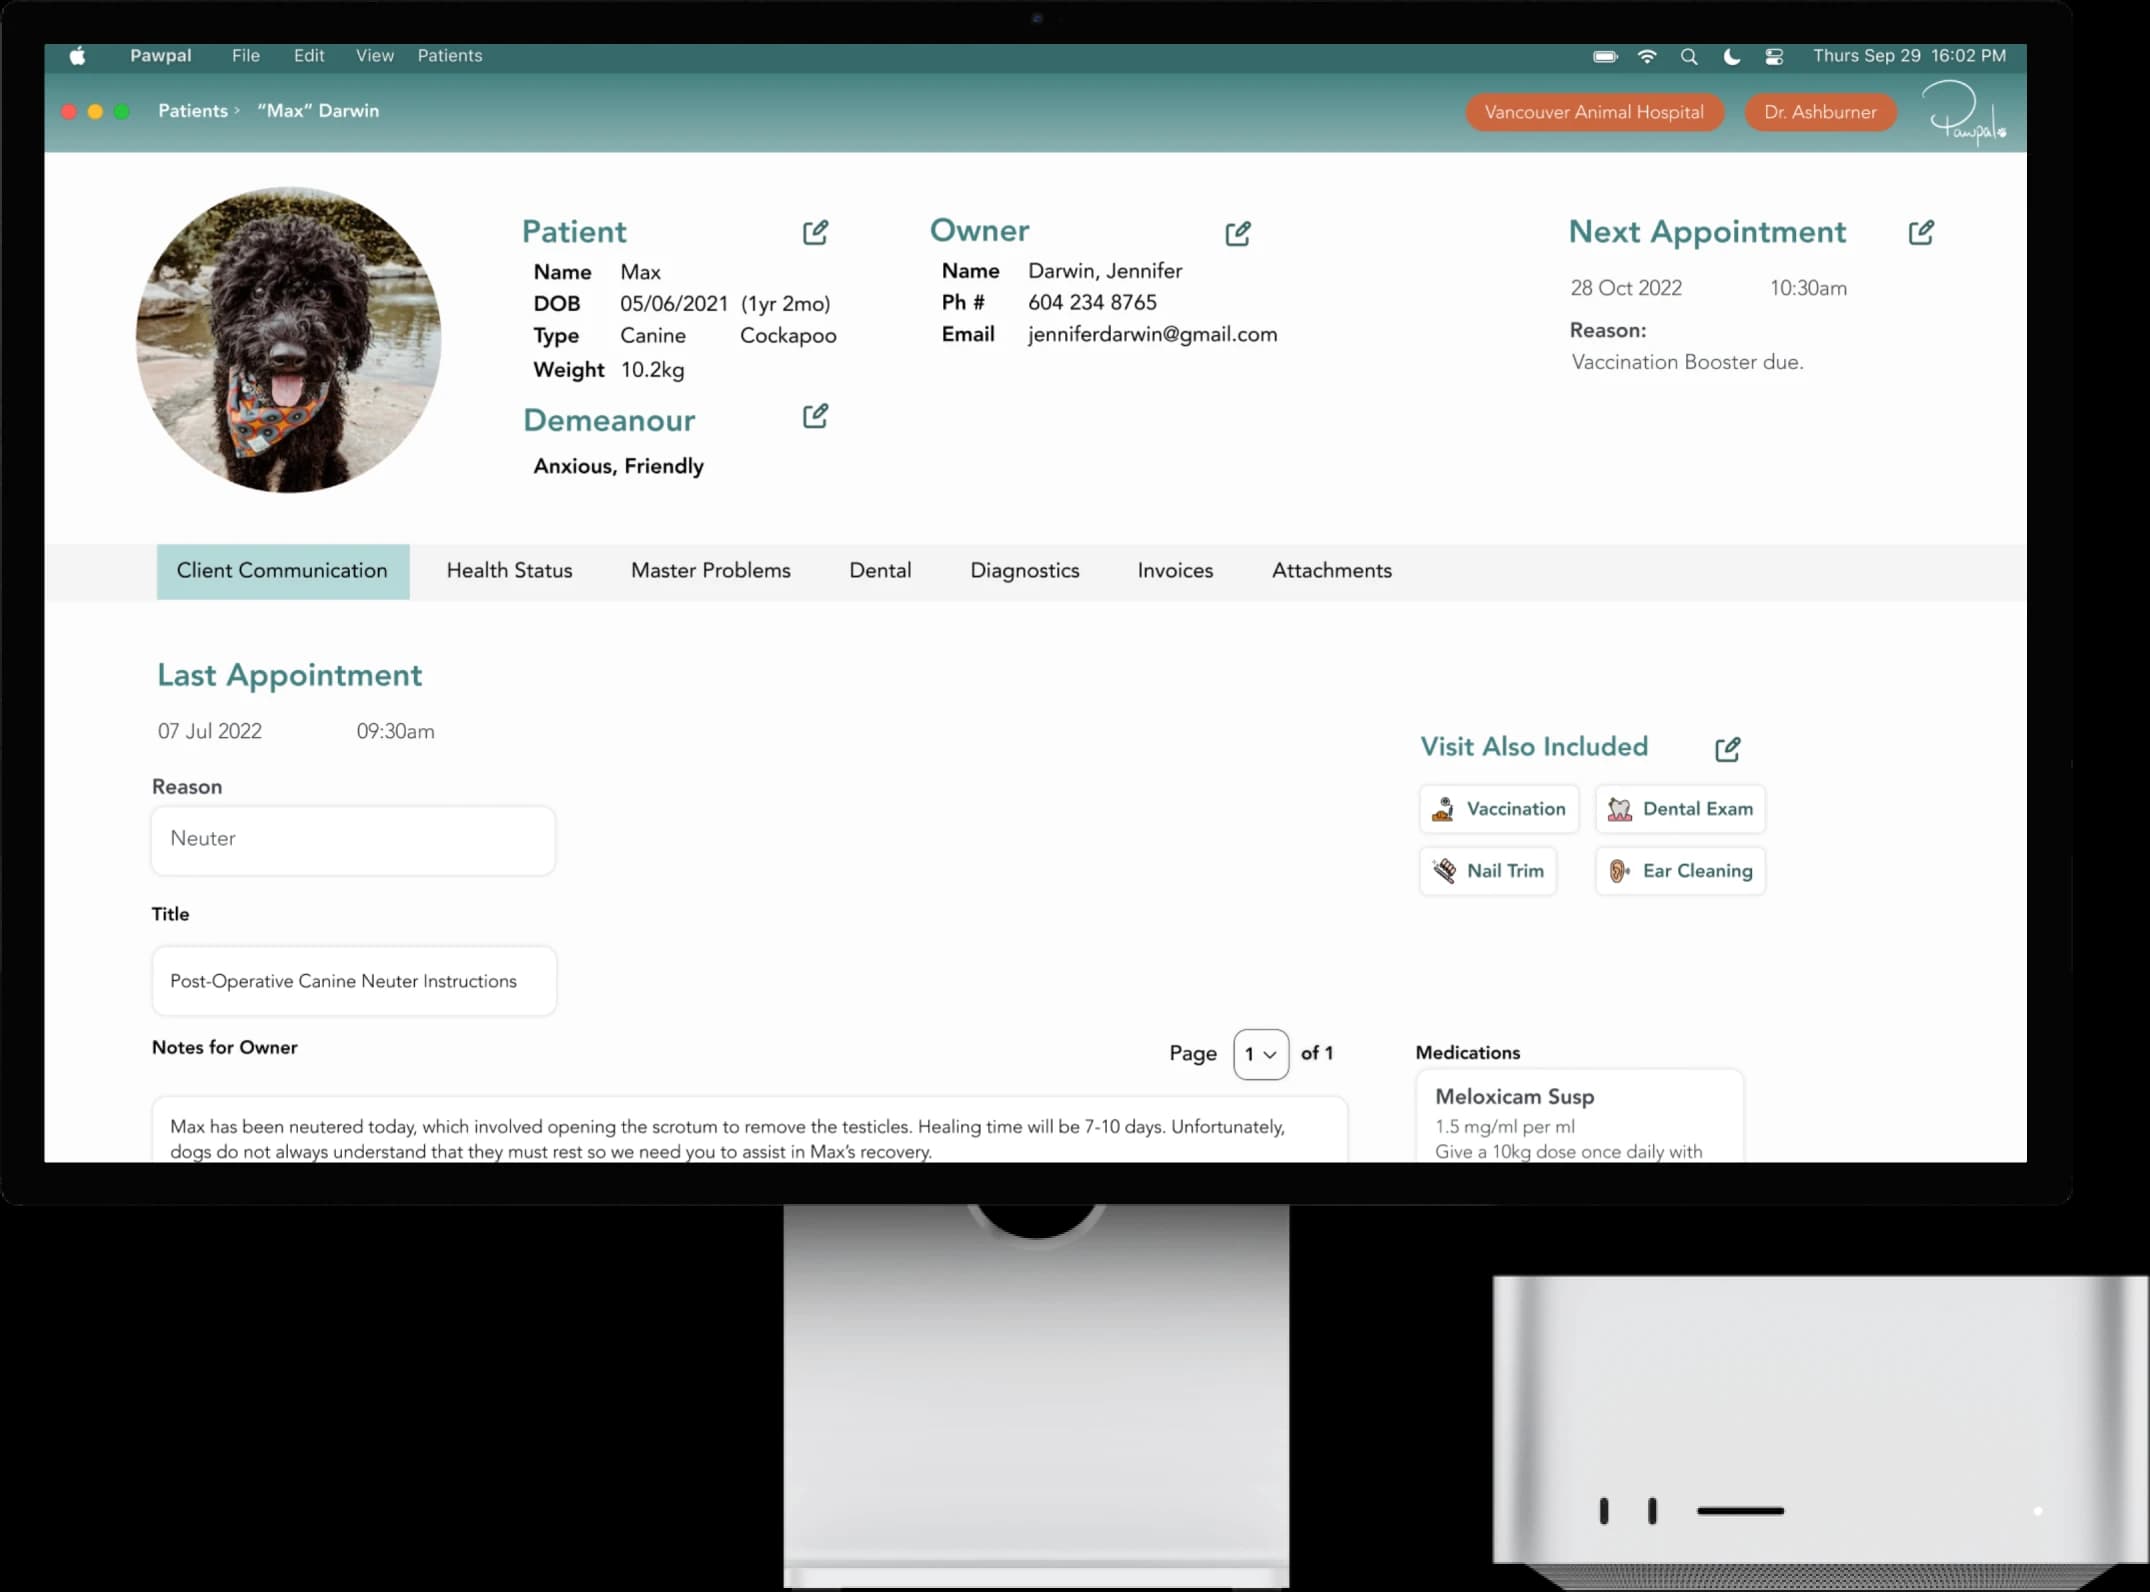The height and width of the screenshot is (1592, 2150).
Task: Toggle the Vaccination visit chip
Action: (x=1499, y=808)
